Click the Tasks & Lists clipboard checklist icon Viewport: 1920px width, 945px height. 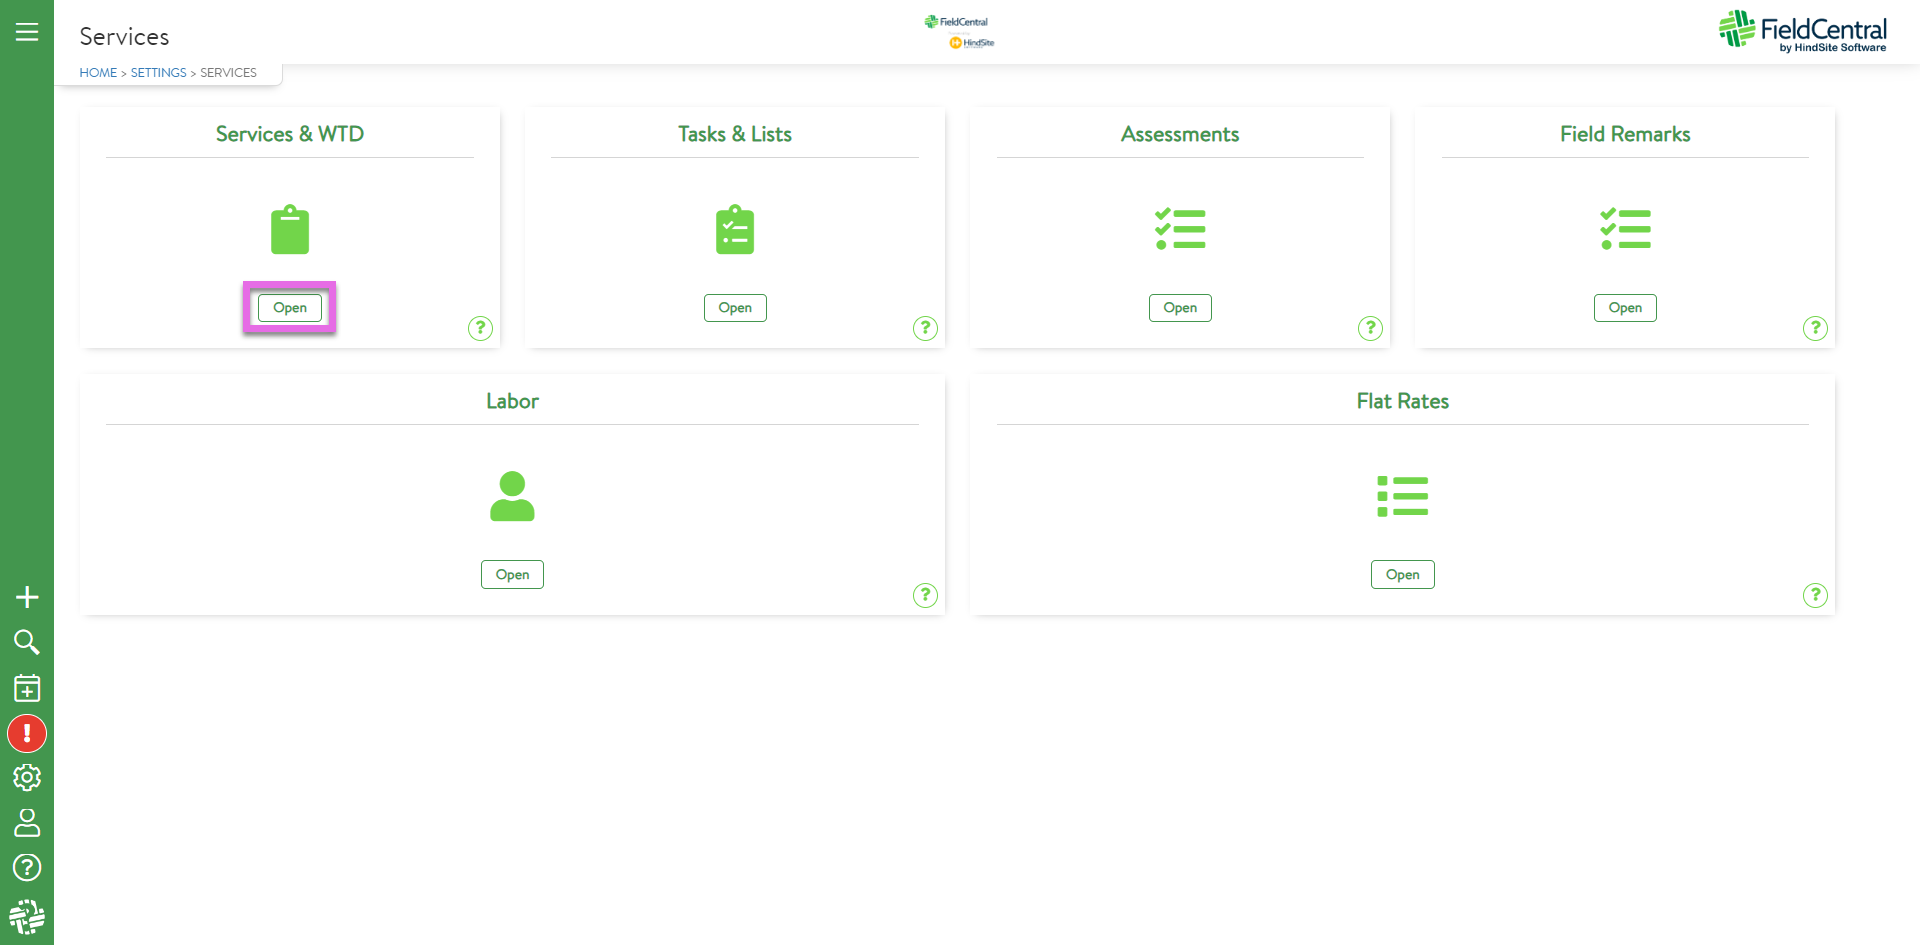735,230
